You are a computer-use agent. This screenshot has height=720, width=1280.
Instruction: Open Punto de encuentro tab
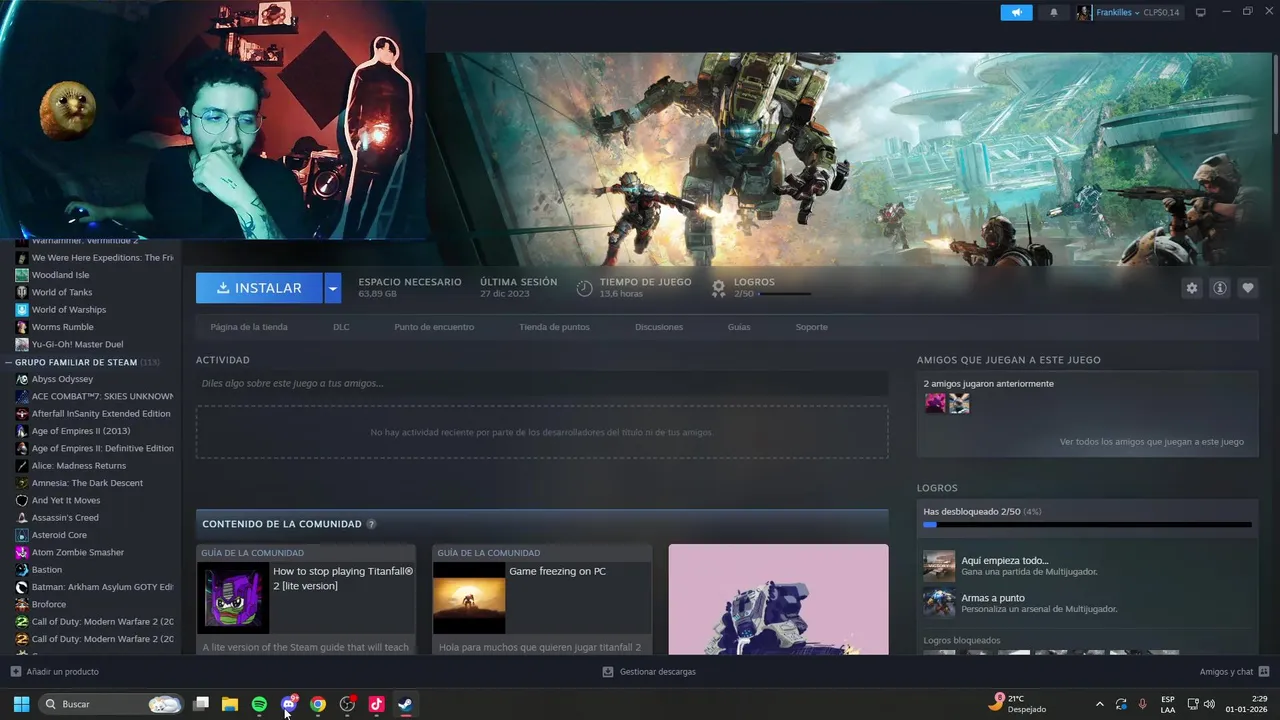(x=434, y=327)
